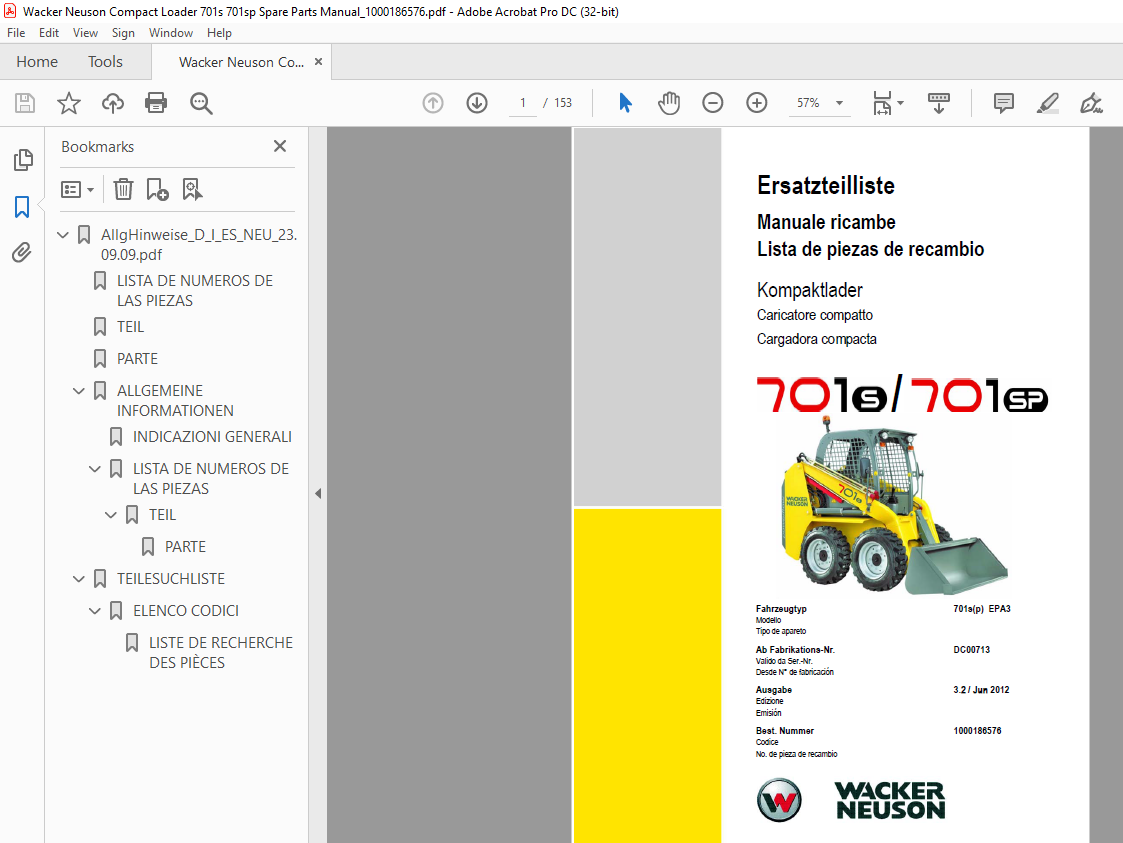Screen dimensions: 1123x843
Task: Add a comment sticky note
Action: tap(1004, 103)
